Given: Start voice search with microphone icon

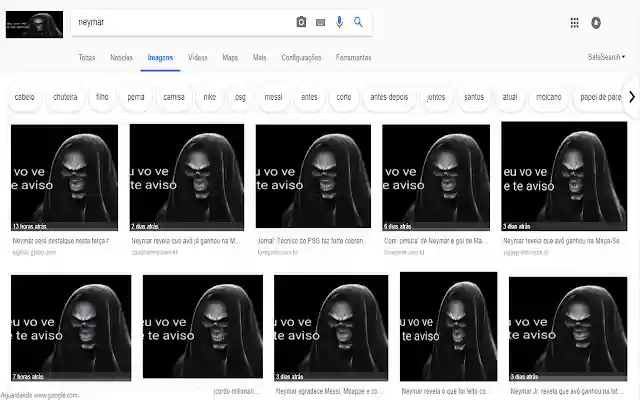Looking at the screenshot, I should pyautogui.click(x=339, y=22).
